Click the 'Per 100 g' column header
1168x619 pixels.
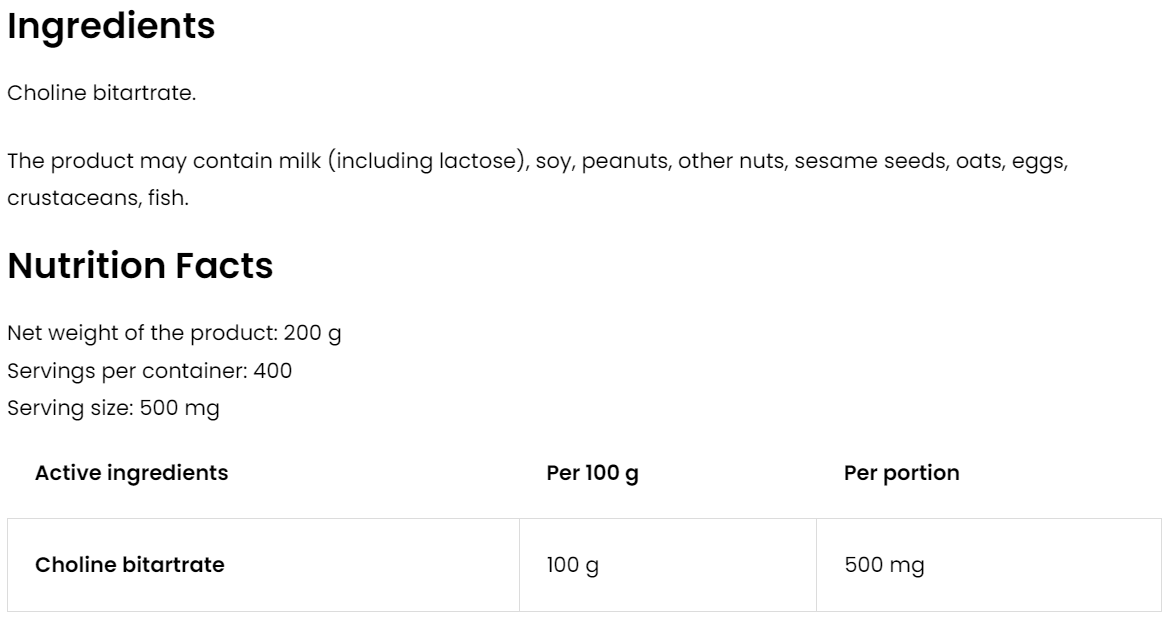592,473
